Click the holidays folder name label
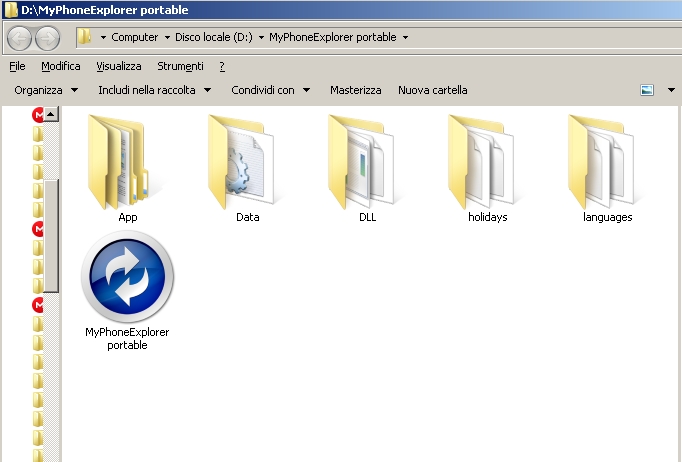This screenshot has width=682, height=462. [x=488, y=217]
